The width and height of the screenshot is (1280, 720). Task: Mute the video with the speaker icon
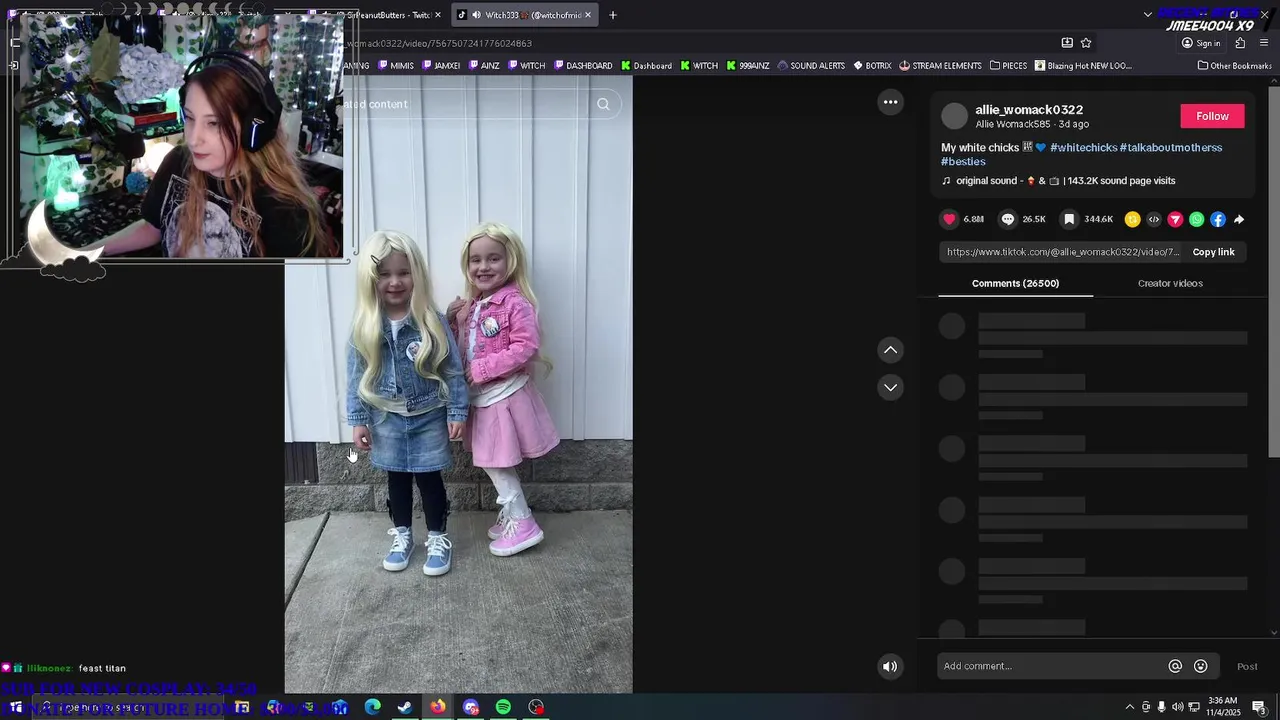pyautogui.click(x=890, y=666)
